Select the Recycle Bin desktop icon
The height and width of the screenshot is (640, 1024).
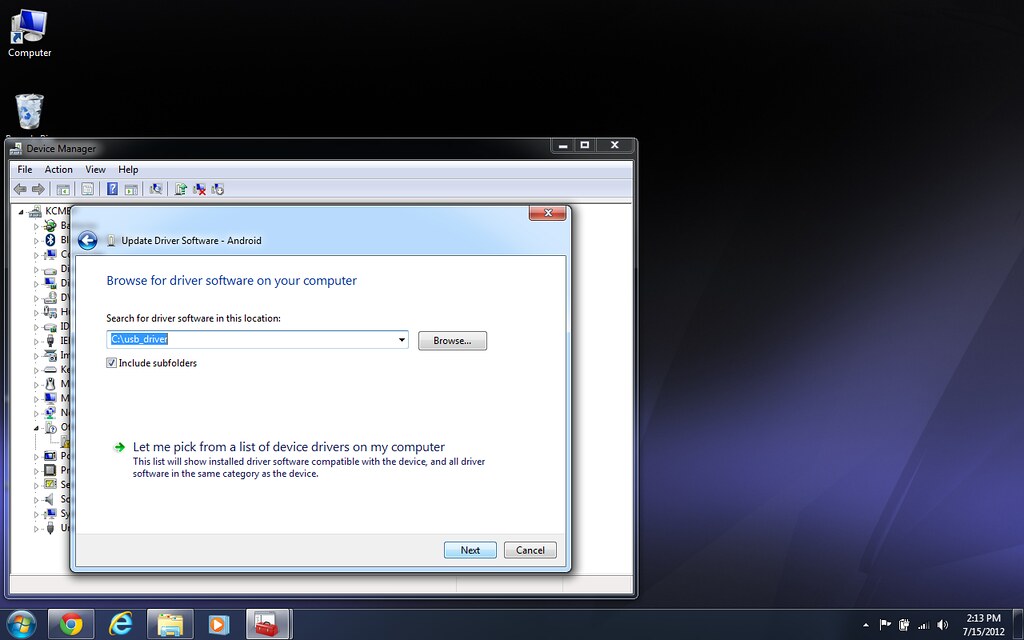(x=29, y=112)
